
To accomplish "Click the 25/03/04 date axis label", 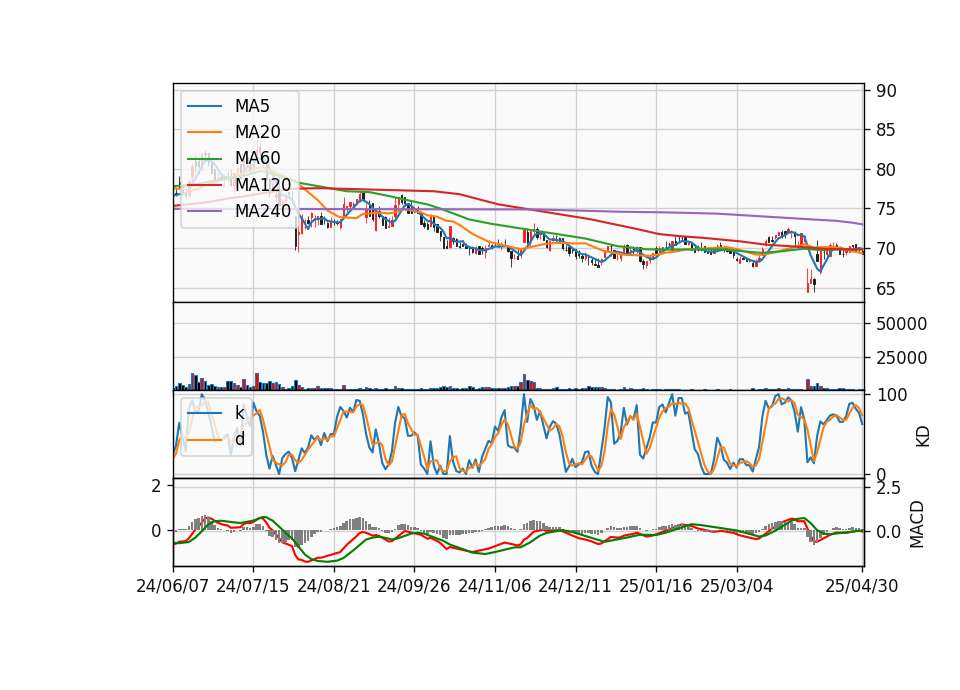I will pos(737,586).
